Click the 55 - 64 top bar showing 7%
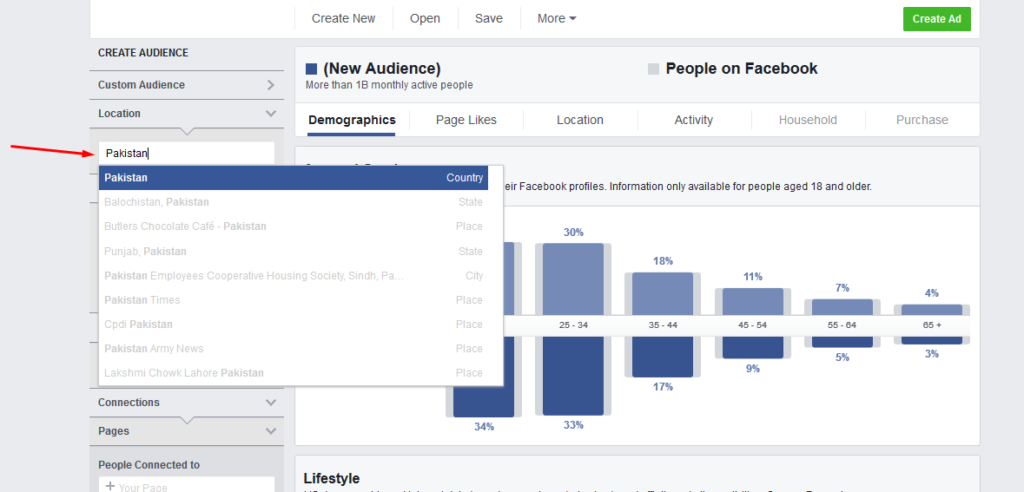 [x=842, y=308]
